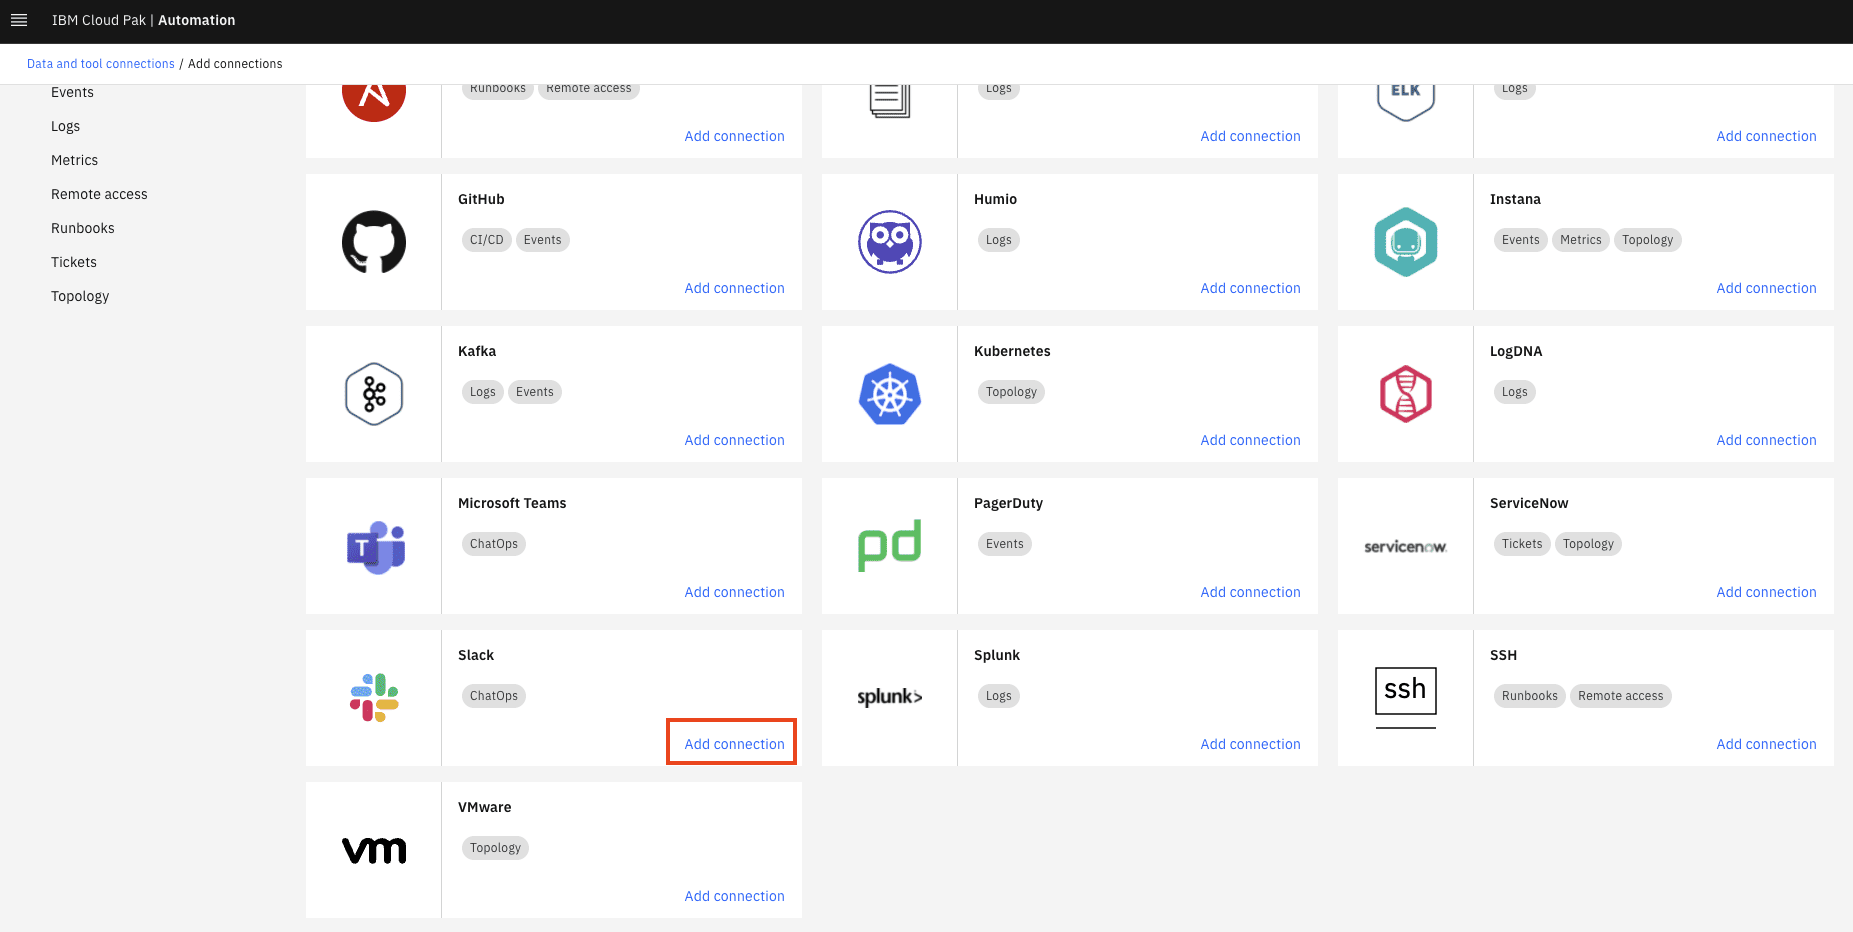Click the Remote access tag on SSH
The image size is (1853, 932).
coord(1621,696)
